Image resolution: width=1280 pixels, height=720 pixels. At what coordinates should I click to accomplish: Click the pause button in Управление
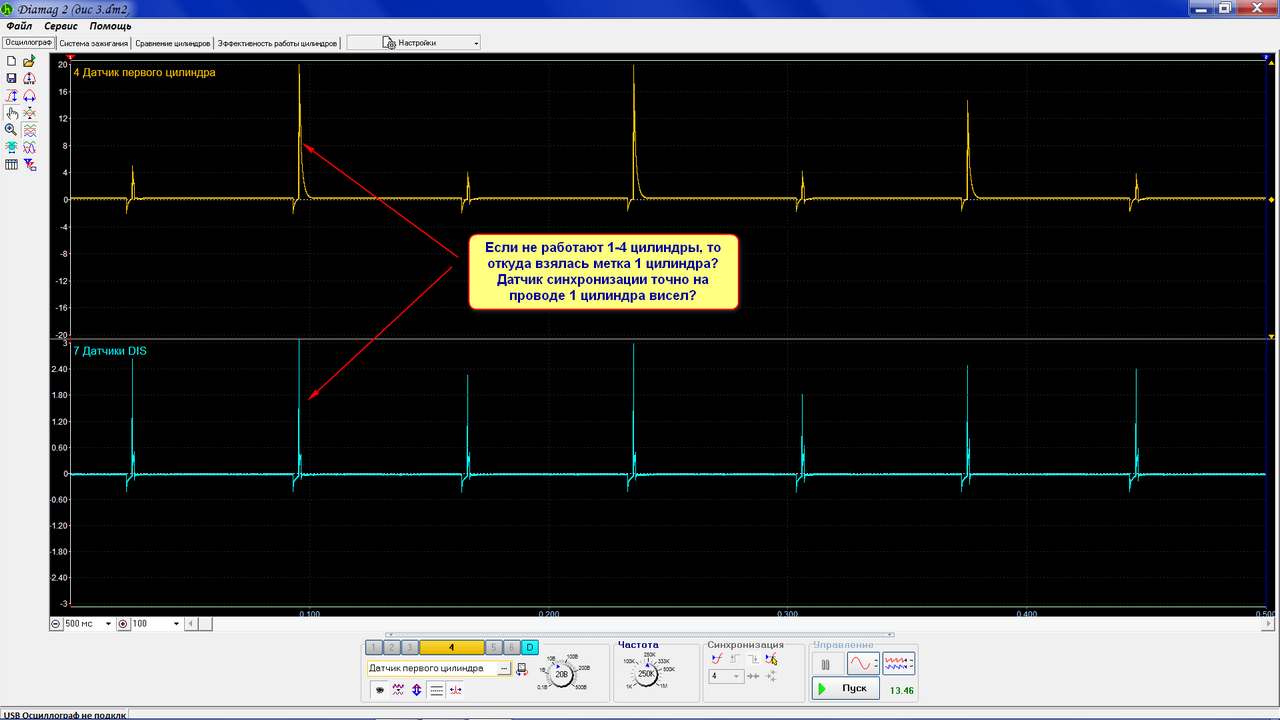click(x=825, y=664)
